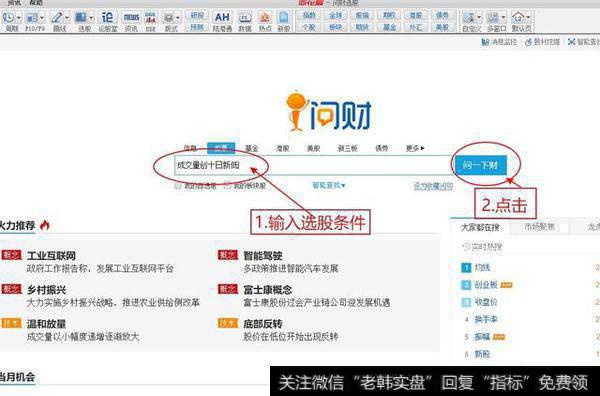Expand the F10/F9 dropdown arrow
600x396 pixels.
pos(42,18)
